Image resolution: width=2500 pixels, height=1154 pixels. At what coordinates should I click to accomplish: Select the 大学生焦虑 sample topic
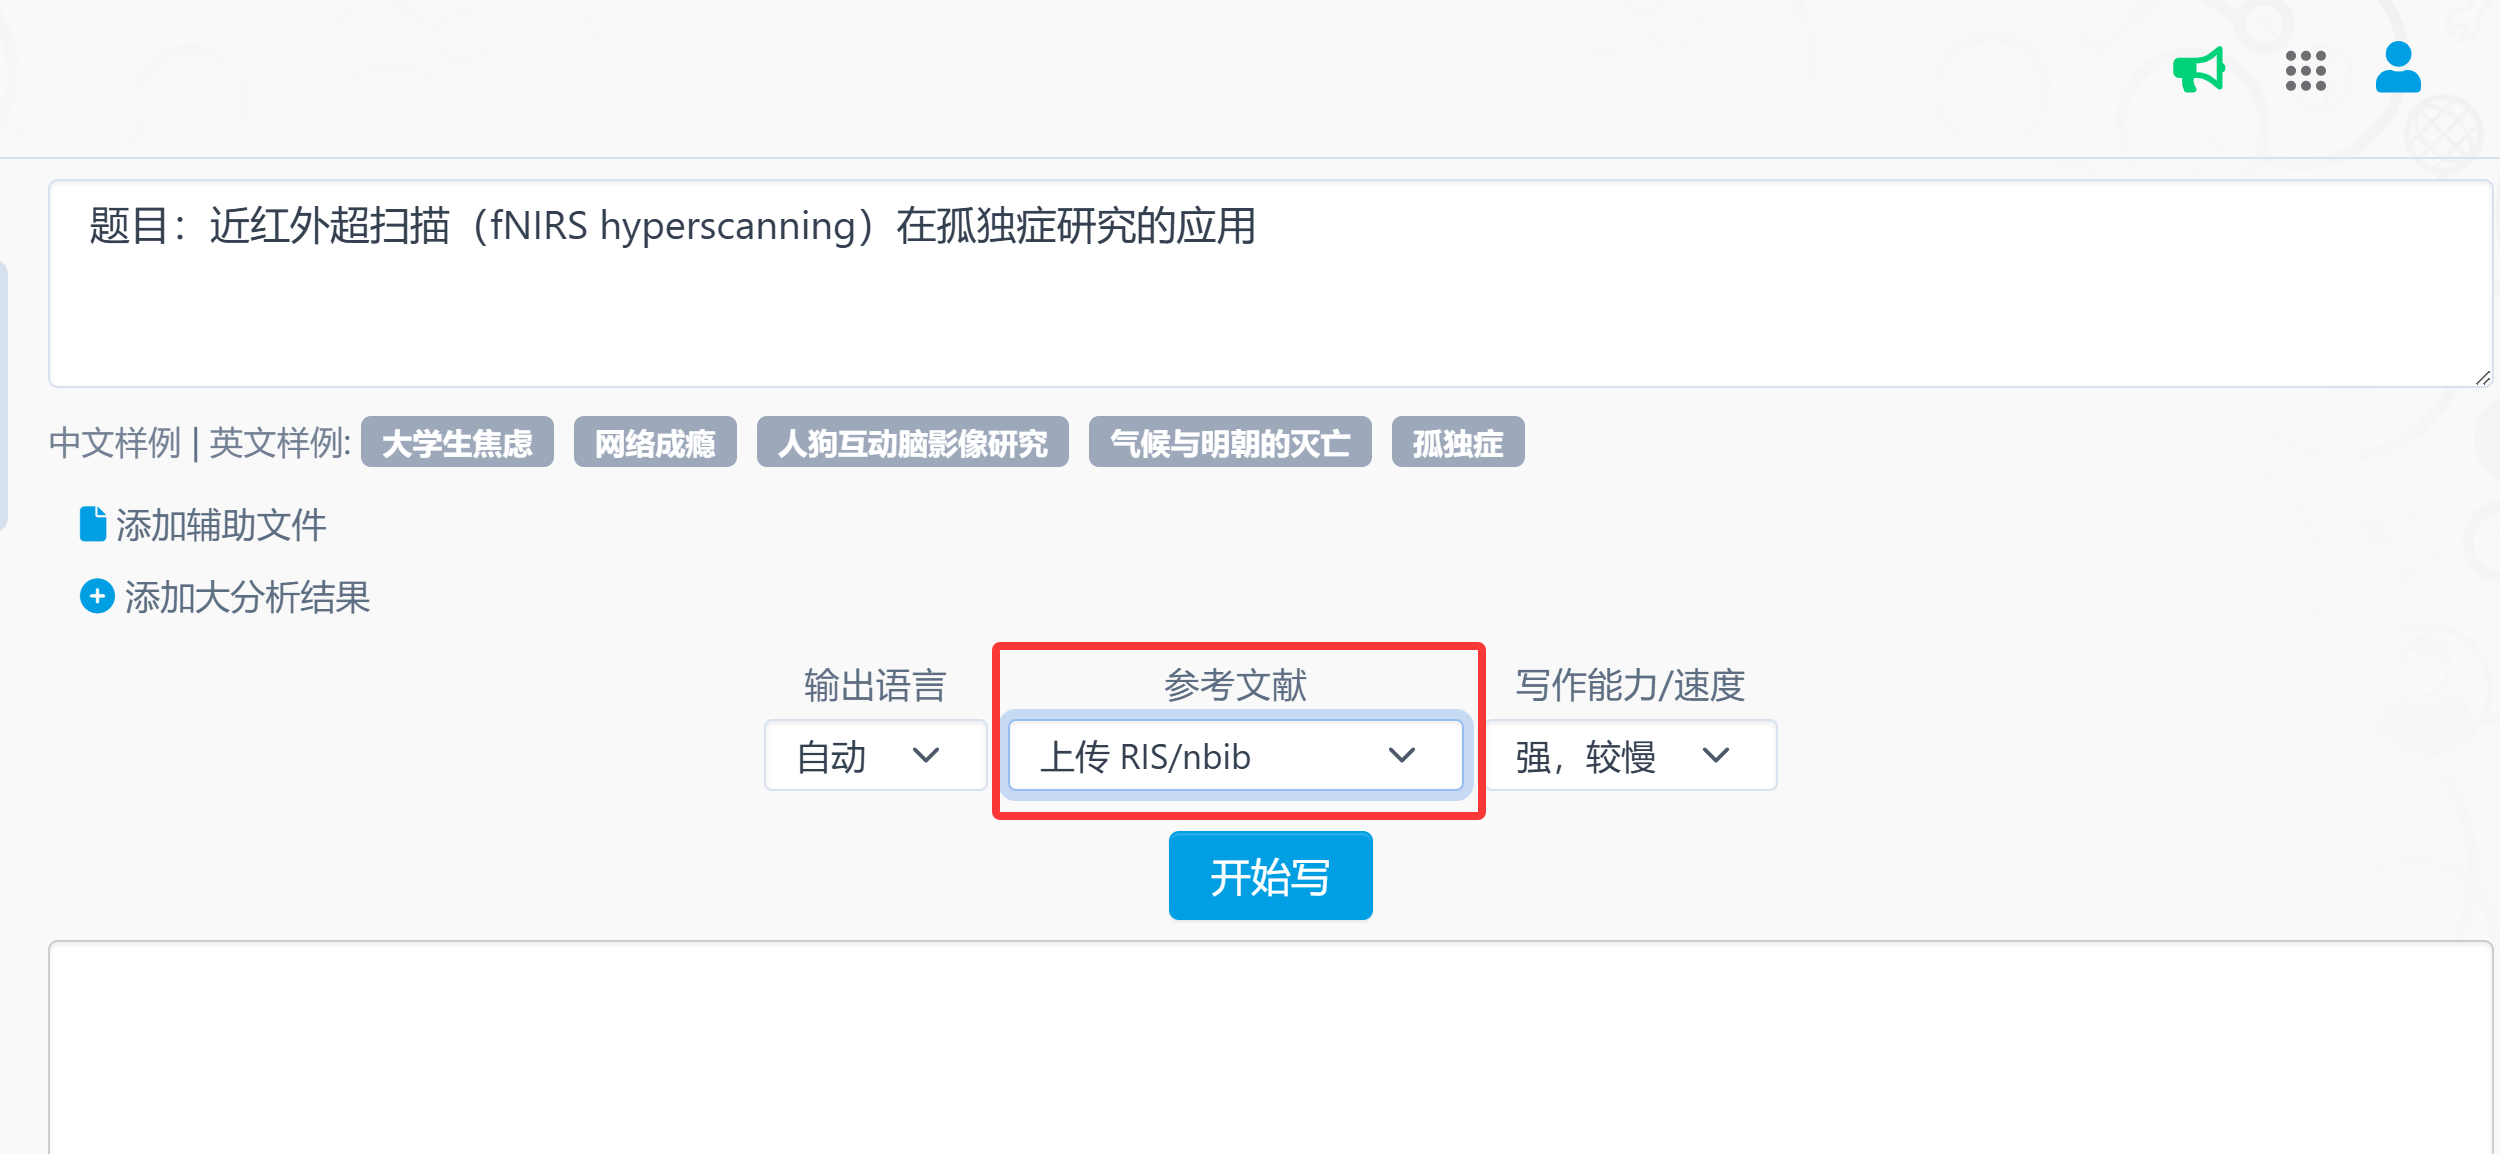tap(457, 442)
